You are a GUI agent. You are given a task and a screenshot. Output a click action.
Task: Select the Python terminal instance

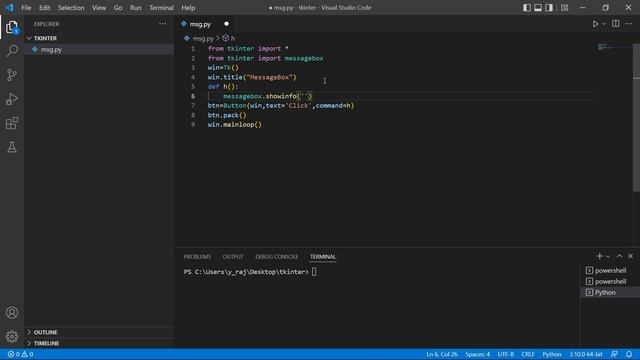pos(610,292)
